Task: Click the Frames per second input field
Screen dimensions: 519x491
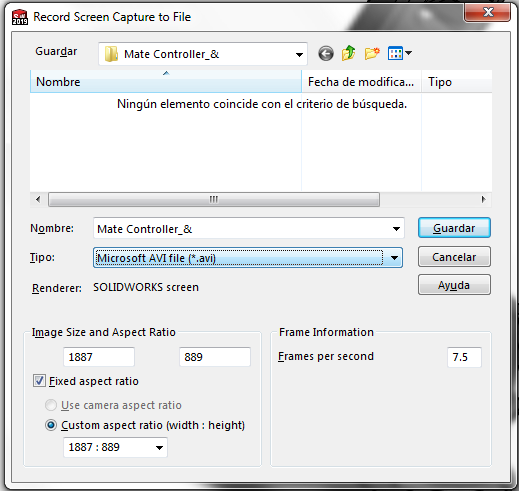Action: click(464, 357)
